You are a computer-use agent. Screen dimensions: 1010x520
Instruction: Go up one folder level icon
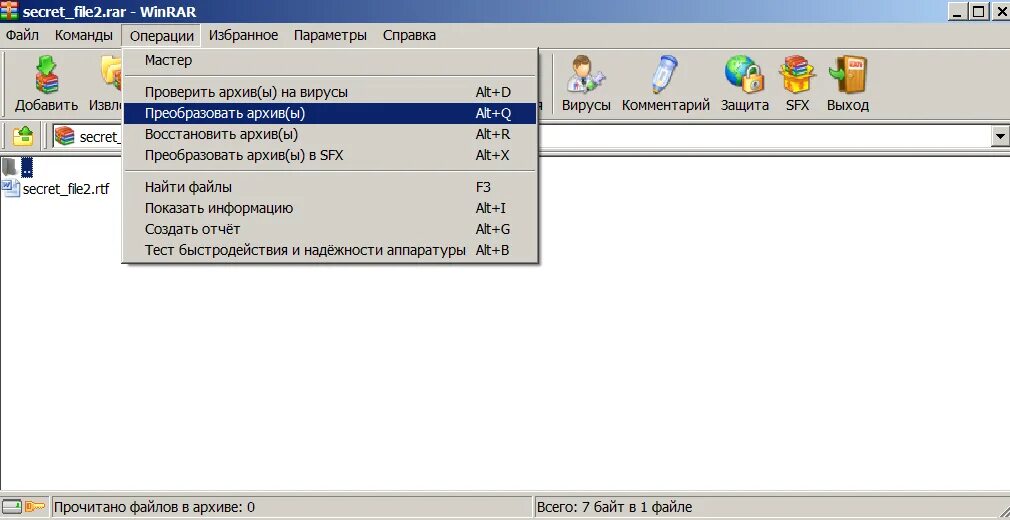[23, 136]
